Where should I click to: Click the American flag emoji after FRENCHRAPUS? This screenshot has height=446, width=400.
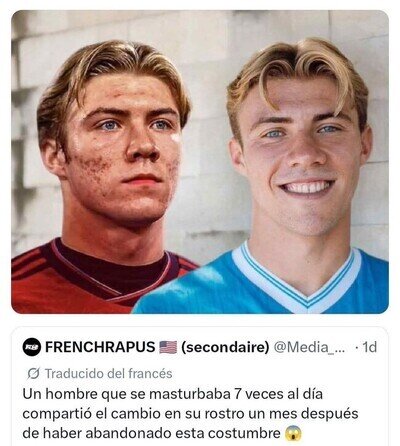(x=168, y=347)
